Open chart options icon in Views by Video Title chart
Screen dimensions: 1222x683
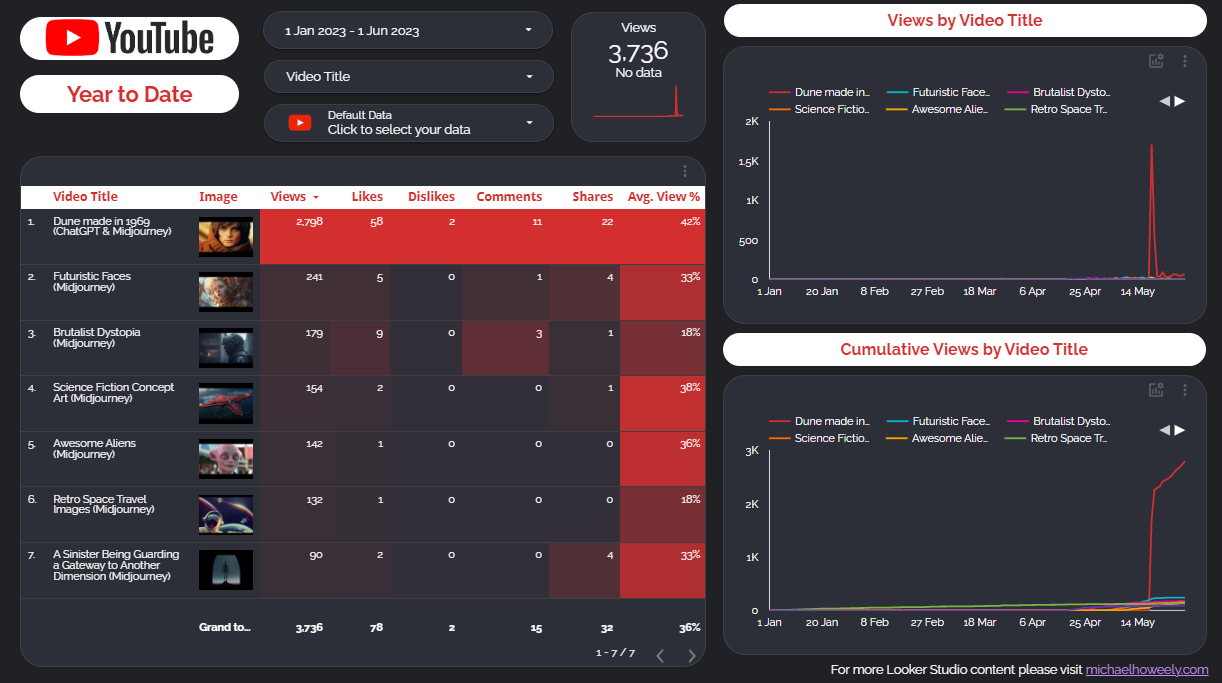click(x=1156, y=61)
